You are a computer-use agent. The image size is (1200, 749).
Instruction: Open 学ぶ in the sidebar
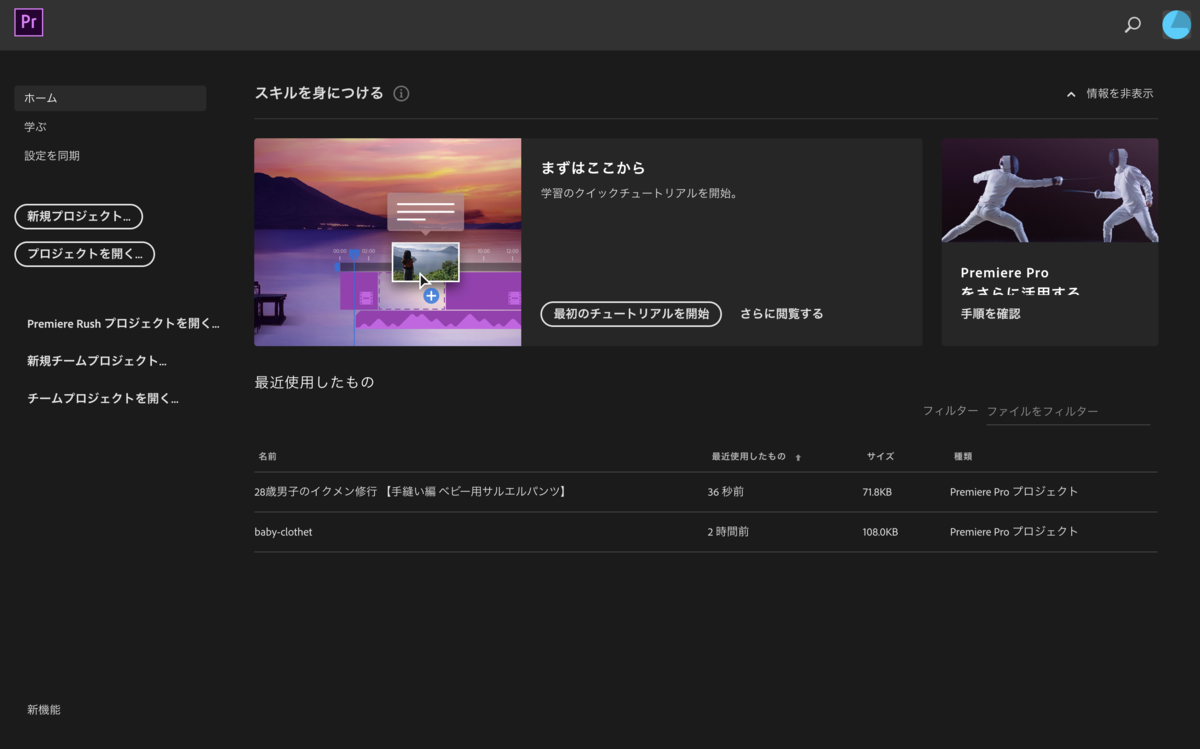pos(35,127)
